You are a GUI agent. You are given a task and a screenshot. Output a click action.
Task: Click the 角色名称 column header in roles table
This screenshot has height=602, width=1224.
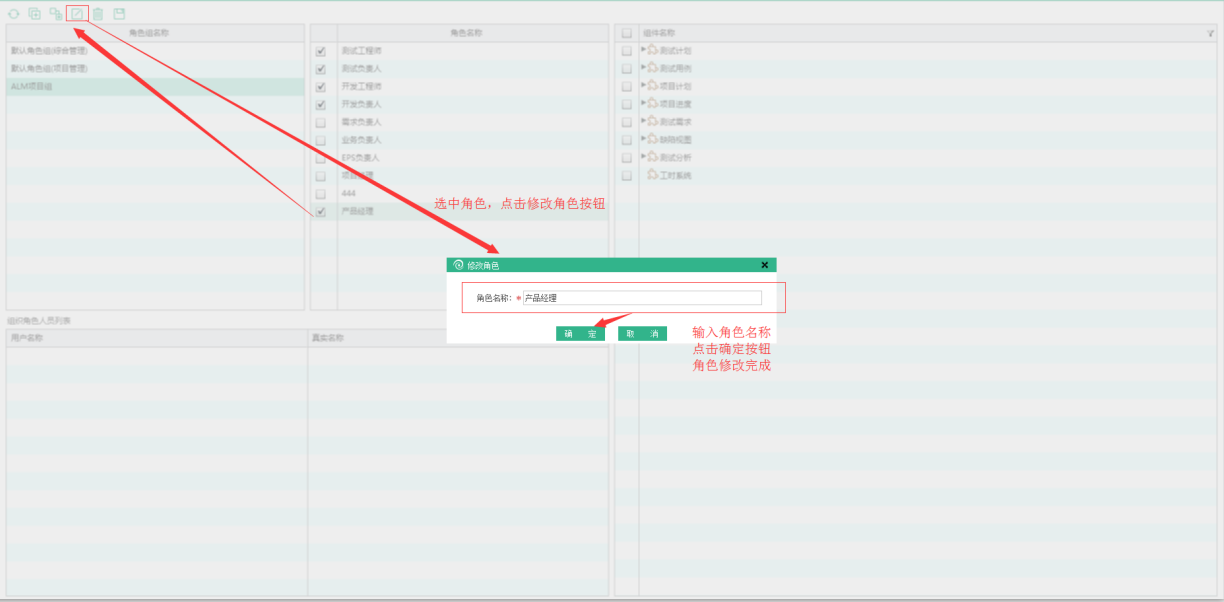(473, 33)
